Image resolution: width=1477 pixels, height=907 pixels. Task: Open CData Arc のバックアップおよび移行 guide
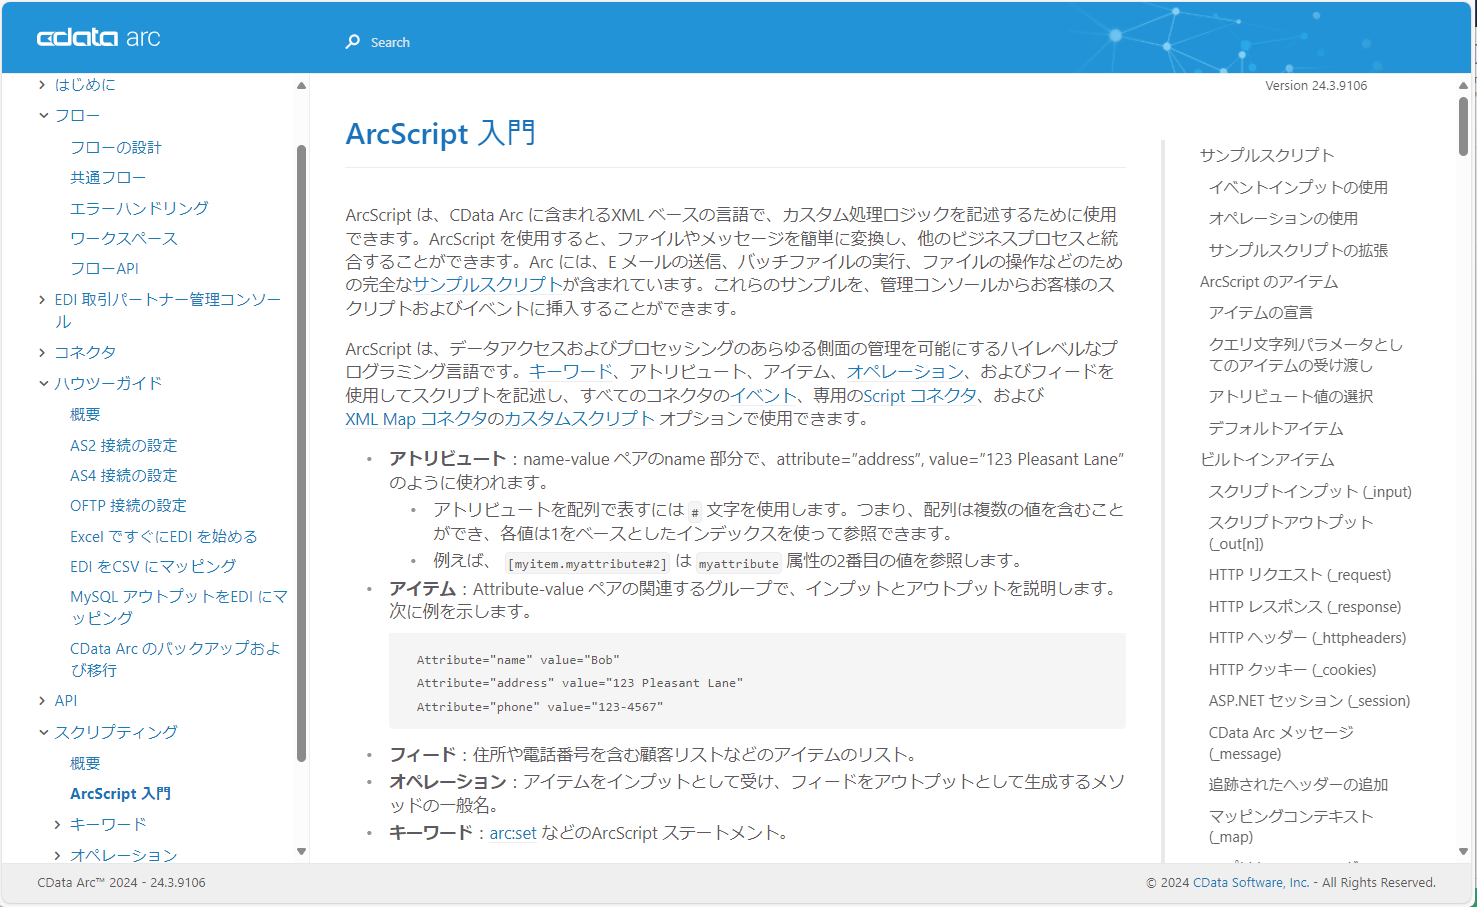pos(175,659)
